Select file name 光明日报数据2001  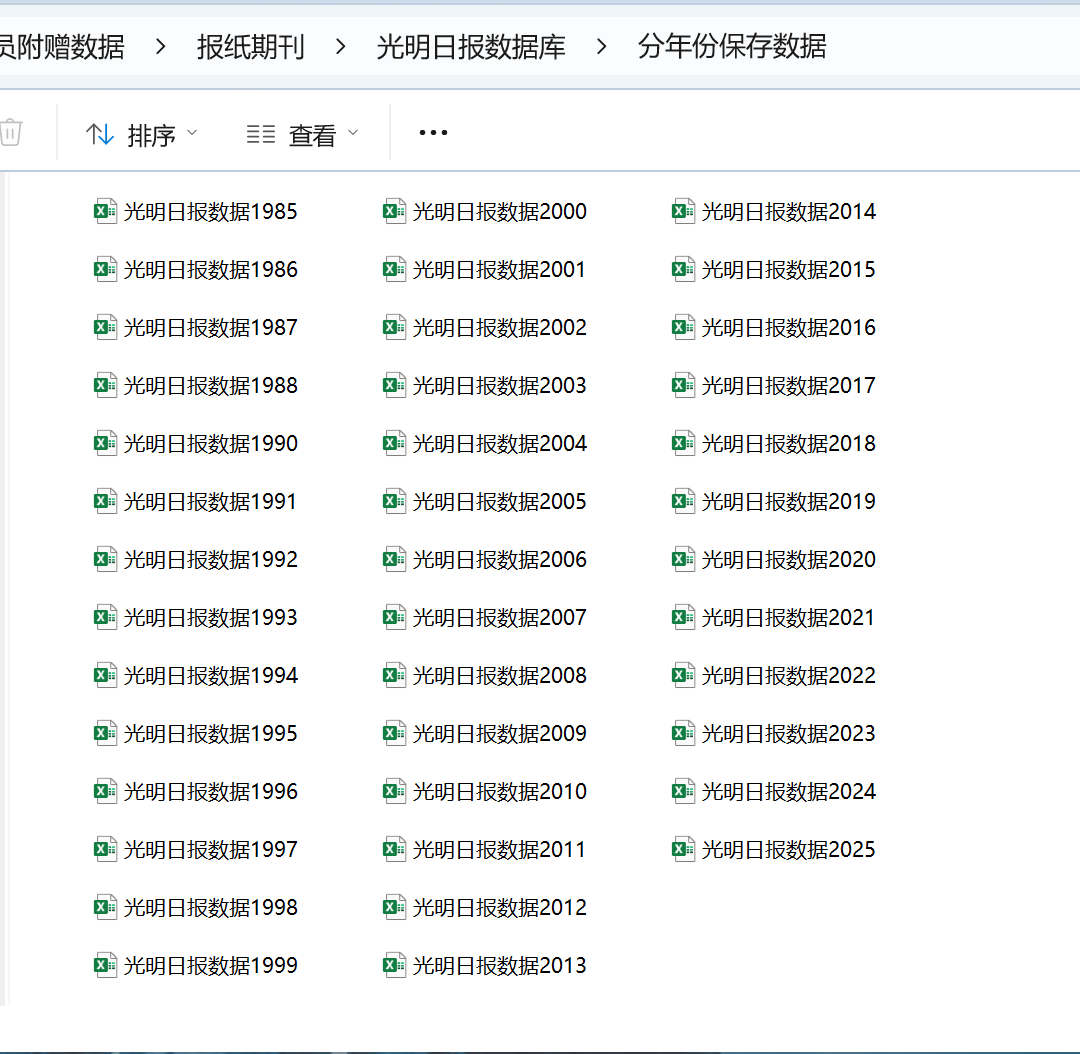coord(499,269)
